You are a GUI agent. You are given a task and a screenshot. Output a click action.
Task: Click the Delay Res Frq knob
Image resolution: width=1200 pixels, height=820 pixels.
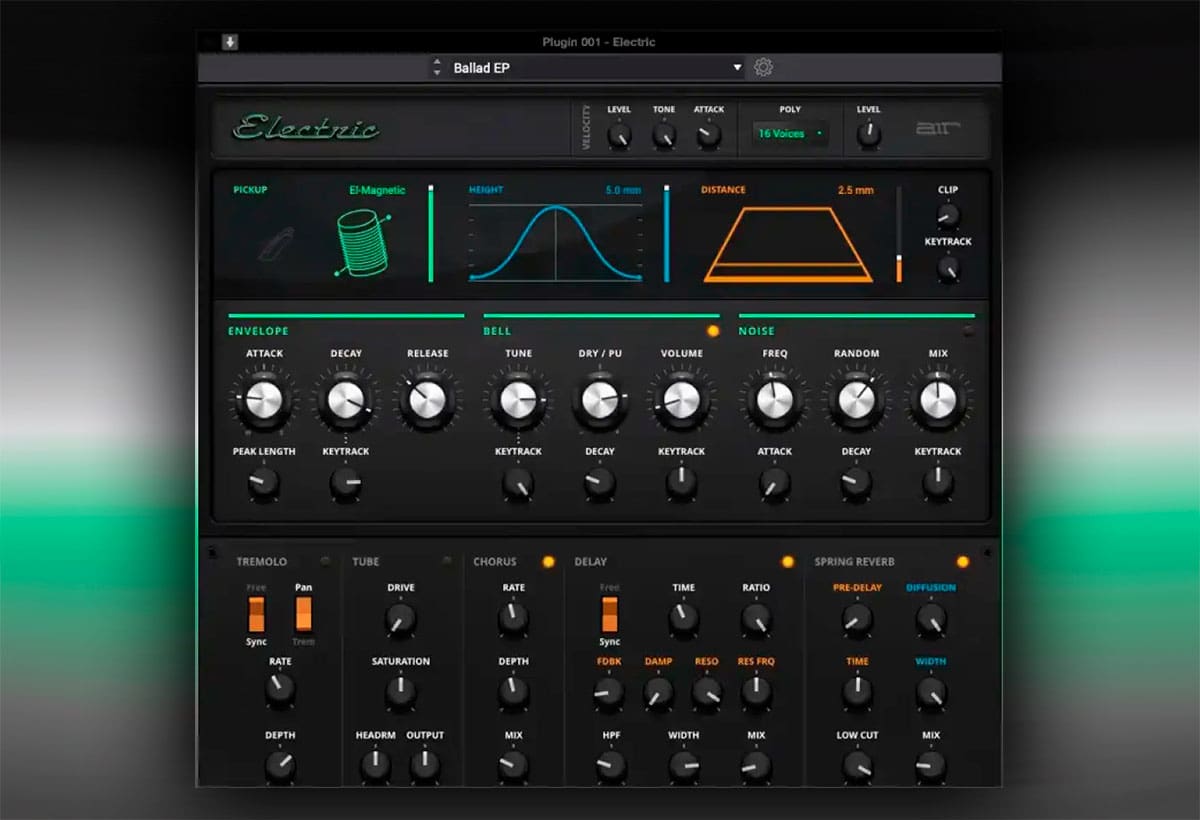point(756,693)
